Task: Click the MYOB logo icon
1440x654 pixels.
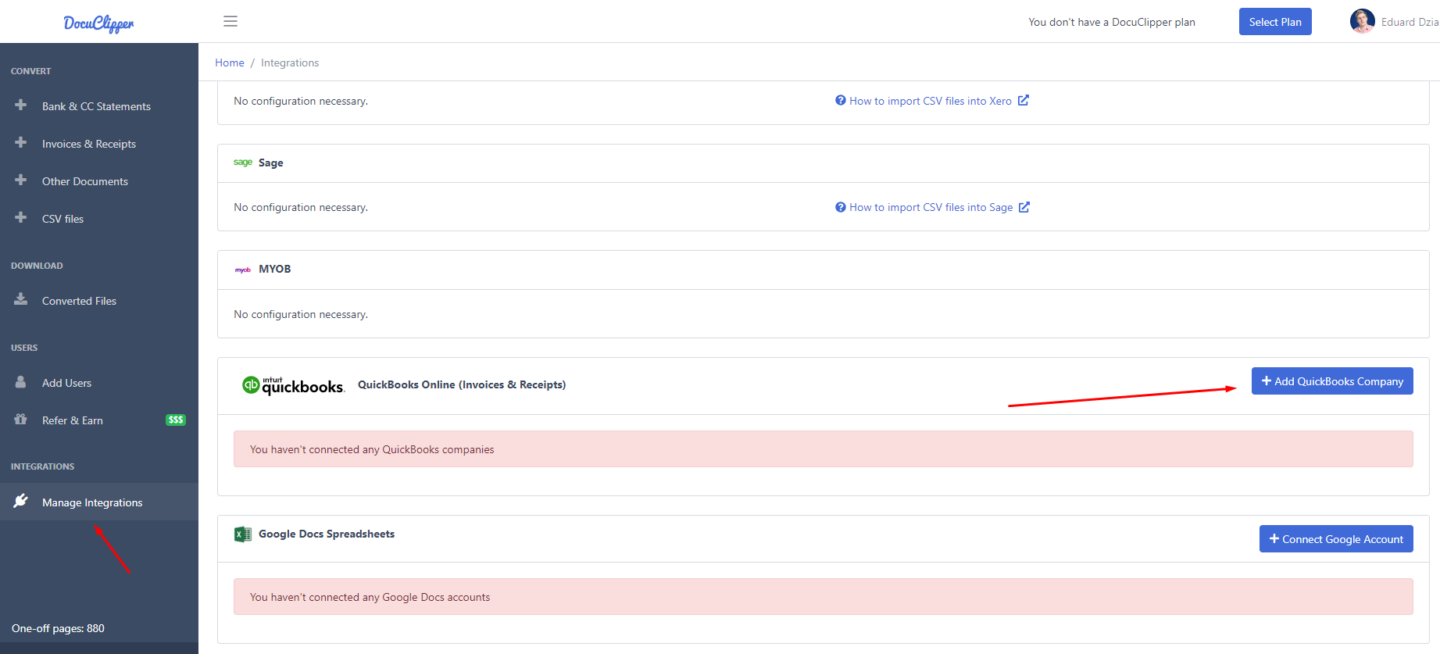Action: click(243, 269)
